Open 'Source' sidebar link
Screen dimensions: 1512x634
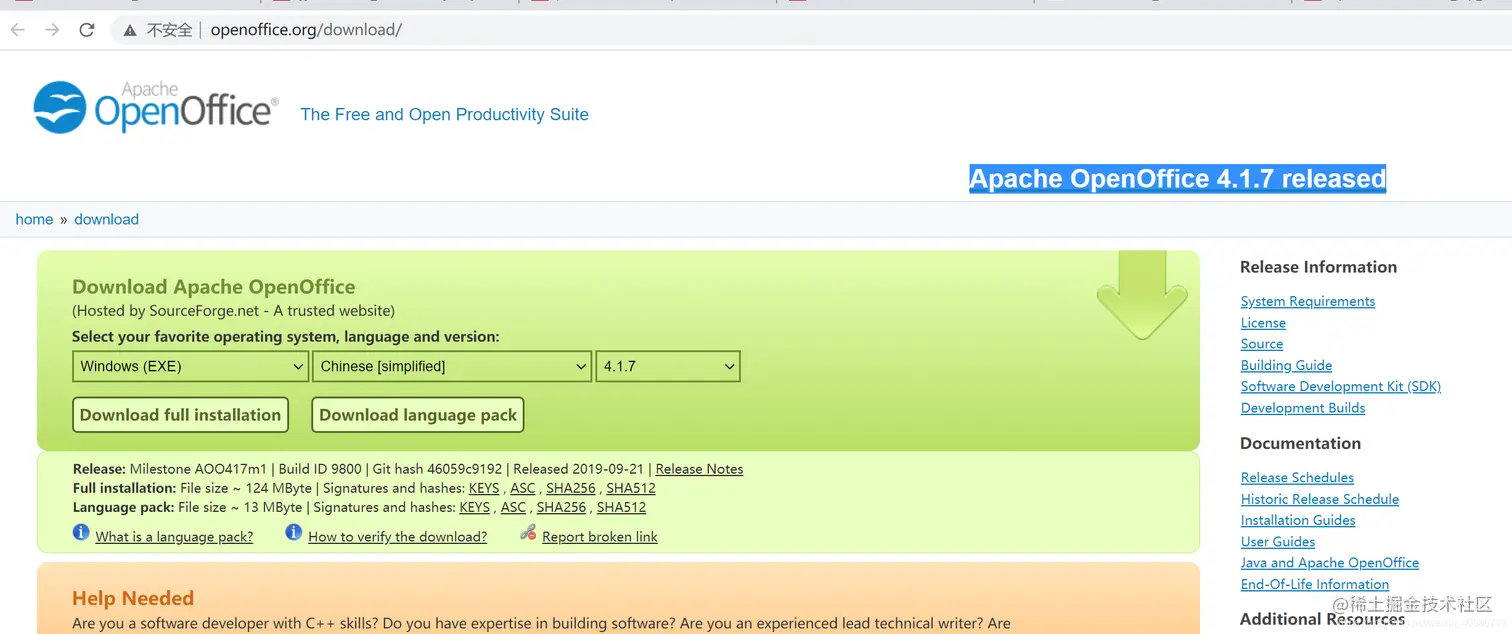(x=1262, y=344)
